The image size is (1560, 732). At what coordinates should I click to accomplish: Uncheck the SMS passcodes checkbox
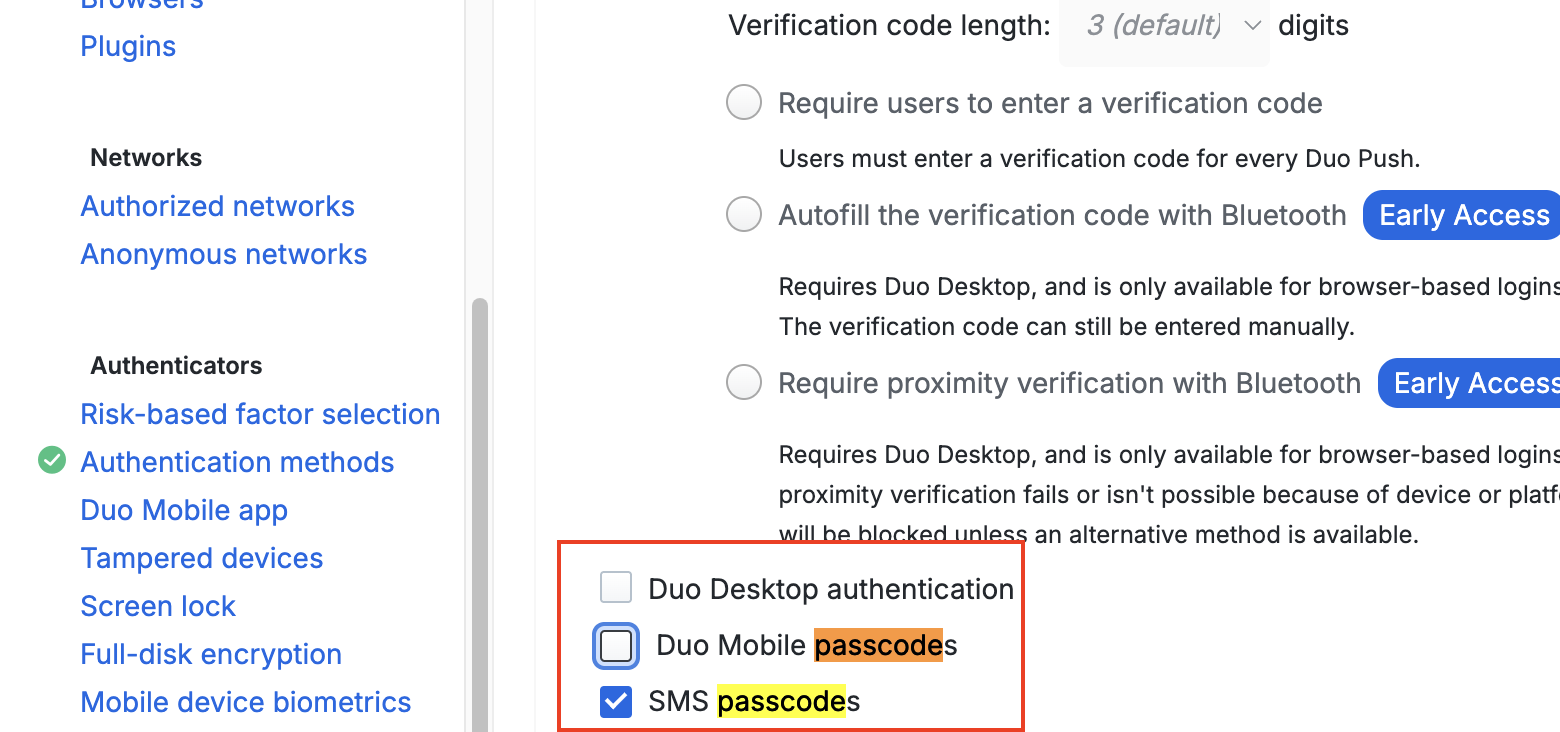pos(616,702)
